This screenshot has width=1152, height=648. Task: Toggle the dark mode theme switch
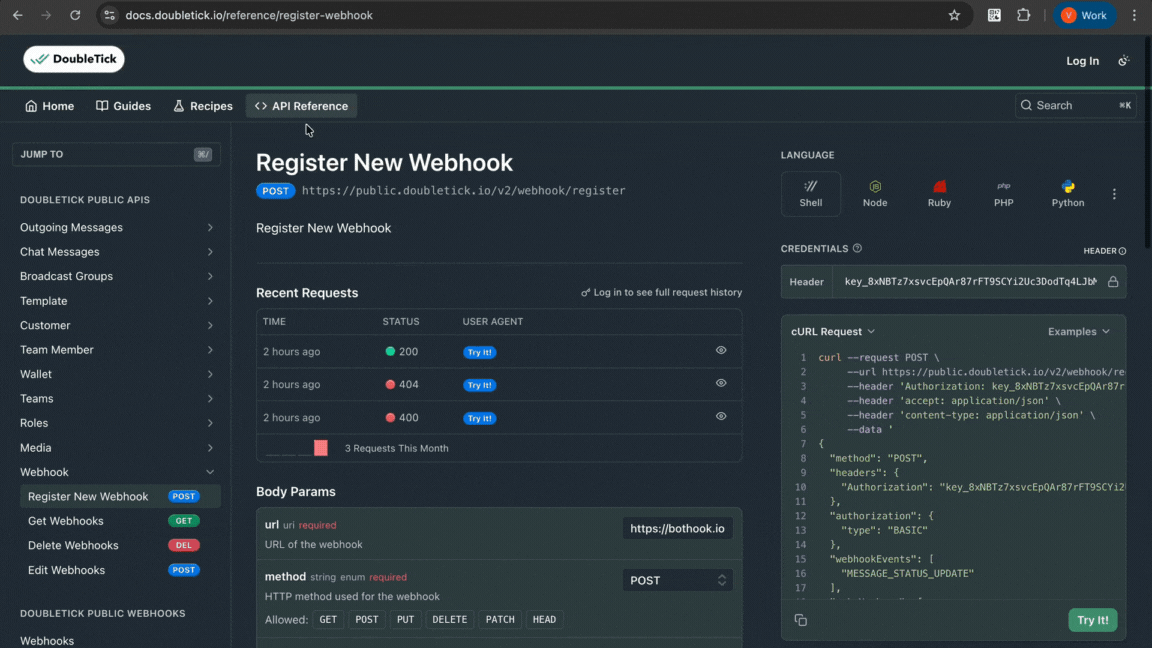pos(1124,61)
